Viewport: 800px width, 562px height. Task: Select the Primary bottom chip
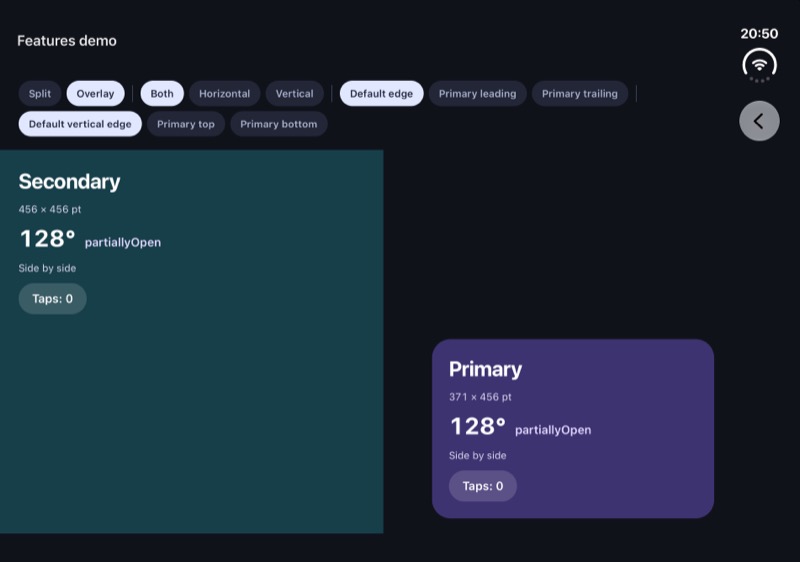tap(279, 124)
